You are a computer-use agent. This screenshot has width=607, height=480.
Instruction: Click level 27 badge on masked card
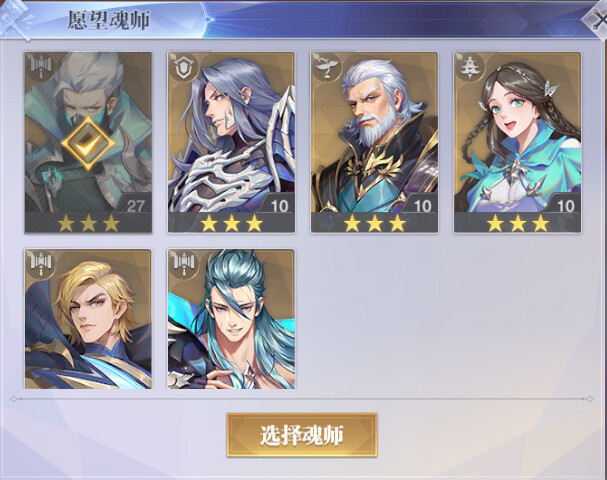[x=135, y=206]
